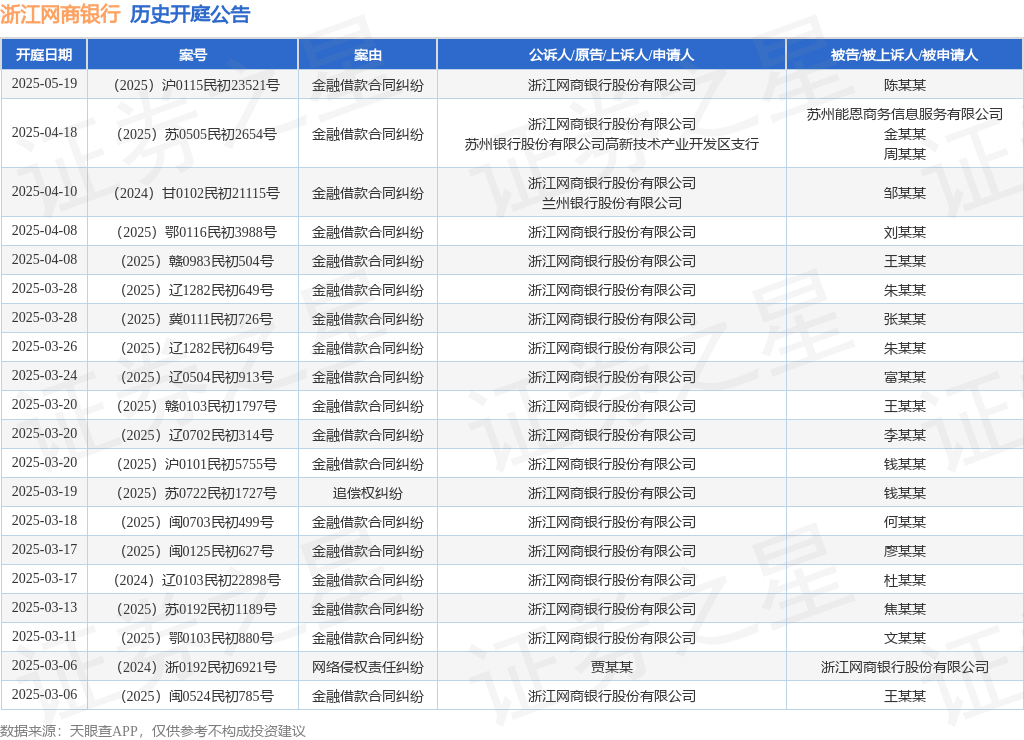
Task: Click date cell 2025-03-13
Action: pos(44,608)
